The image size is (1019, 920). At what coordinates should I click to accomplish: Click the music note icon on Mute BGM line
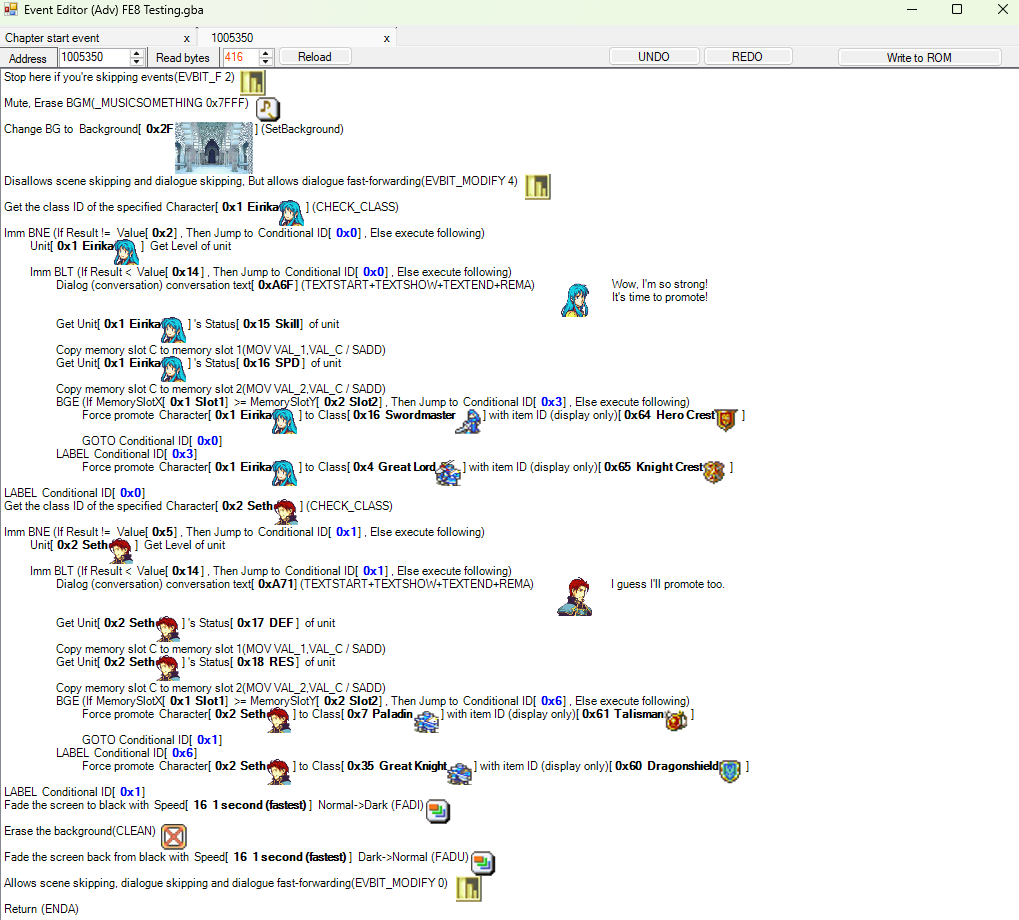[x=267, y=109]
